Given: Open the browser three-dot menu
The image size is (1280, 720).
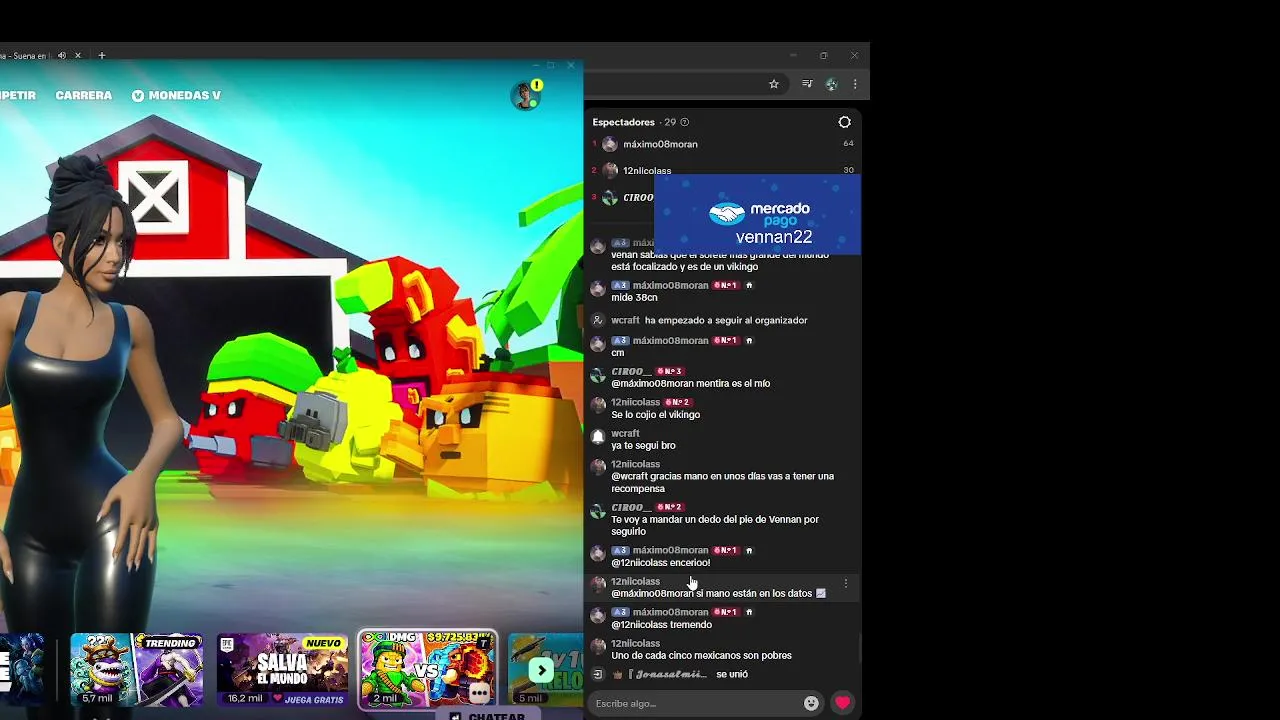Looking at the screenshot, I should pos(854,84).
